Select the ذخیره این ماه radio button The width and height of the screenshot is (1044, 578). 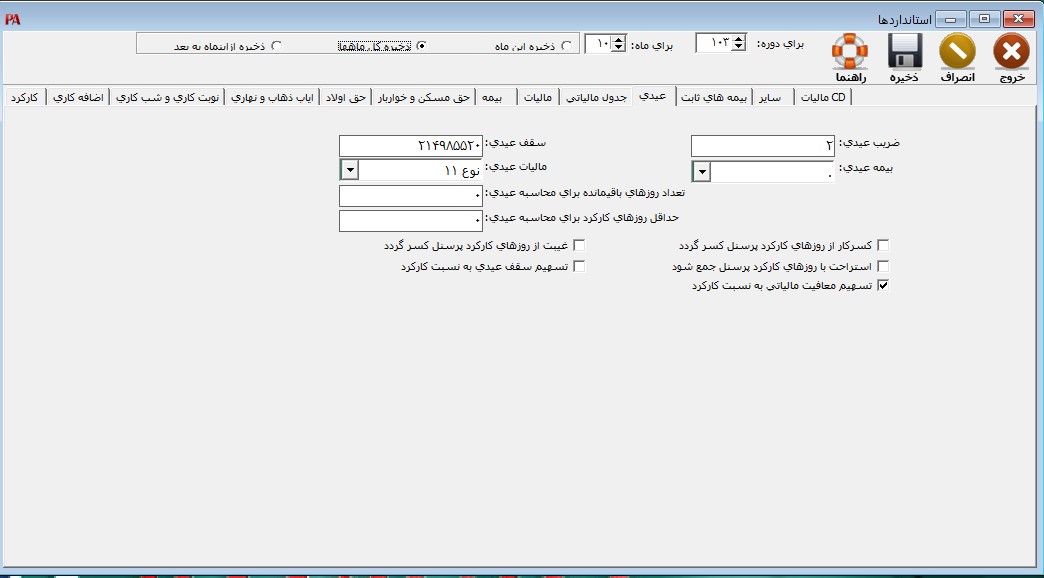(568, 45)
